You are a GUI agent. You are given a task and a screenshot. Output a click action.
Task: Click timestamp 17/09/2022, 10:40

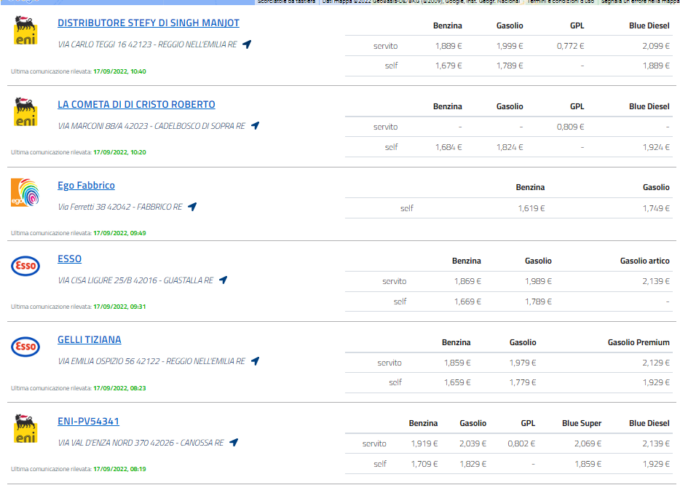click(120, 72)
